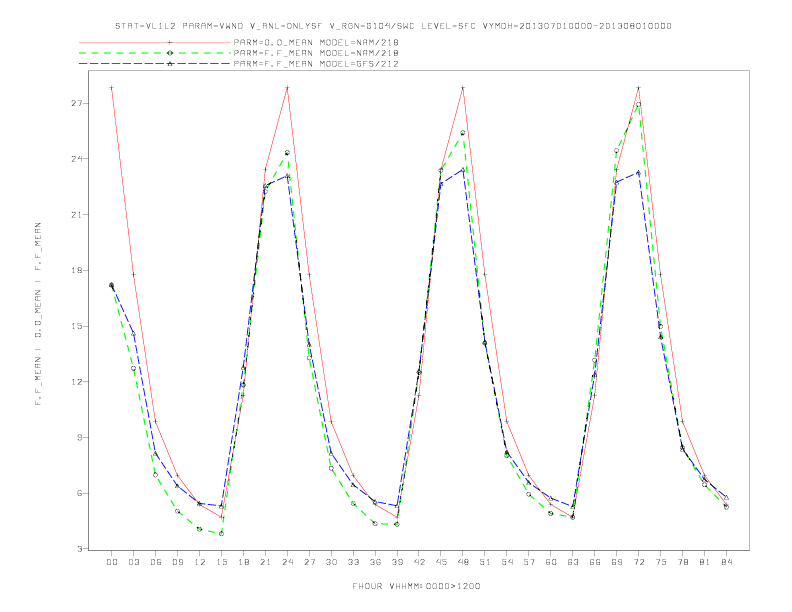Click the green dashed legend line sample

155,53
